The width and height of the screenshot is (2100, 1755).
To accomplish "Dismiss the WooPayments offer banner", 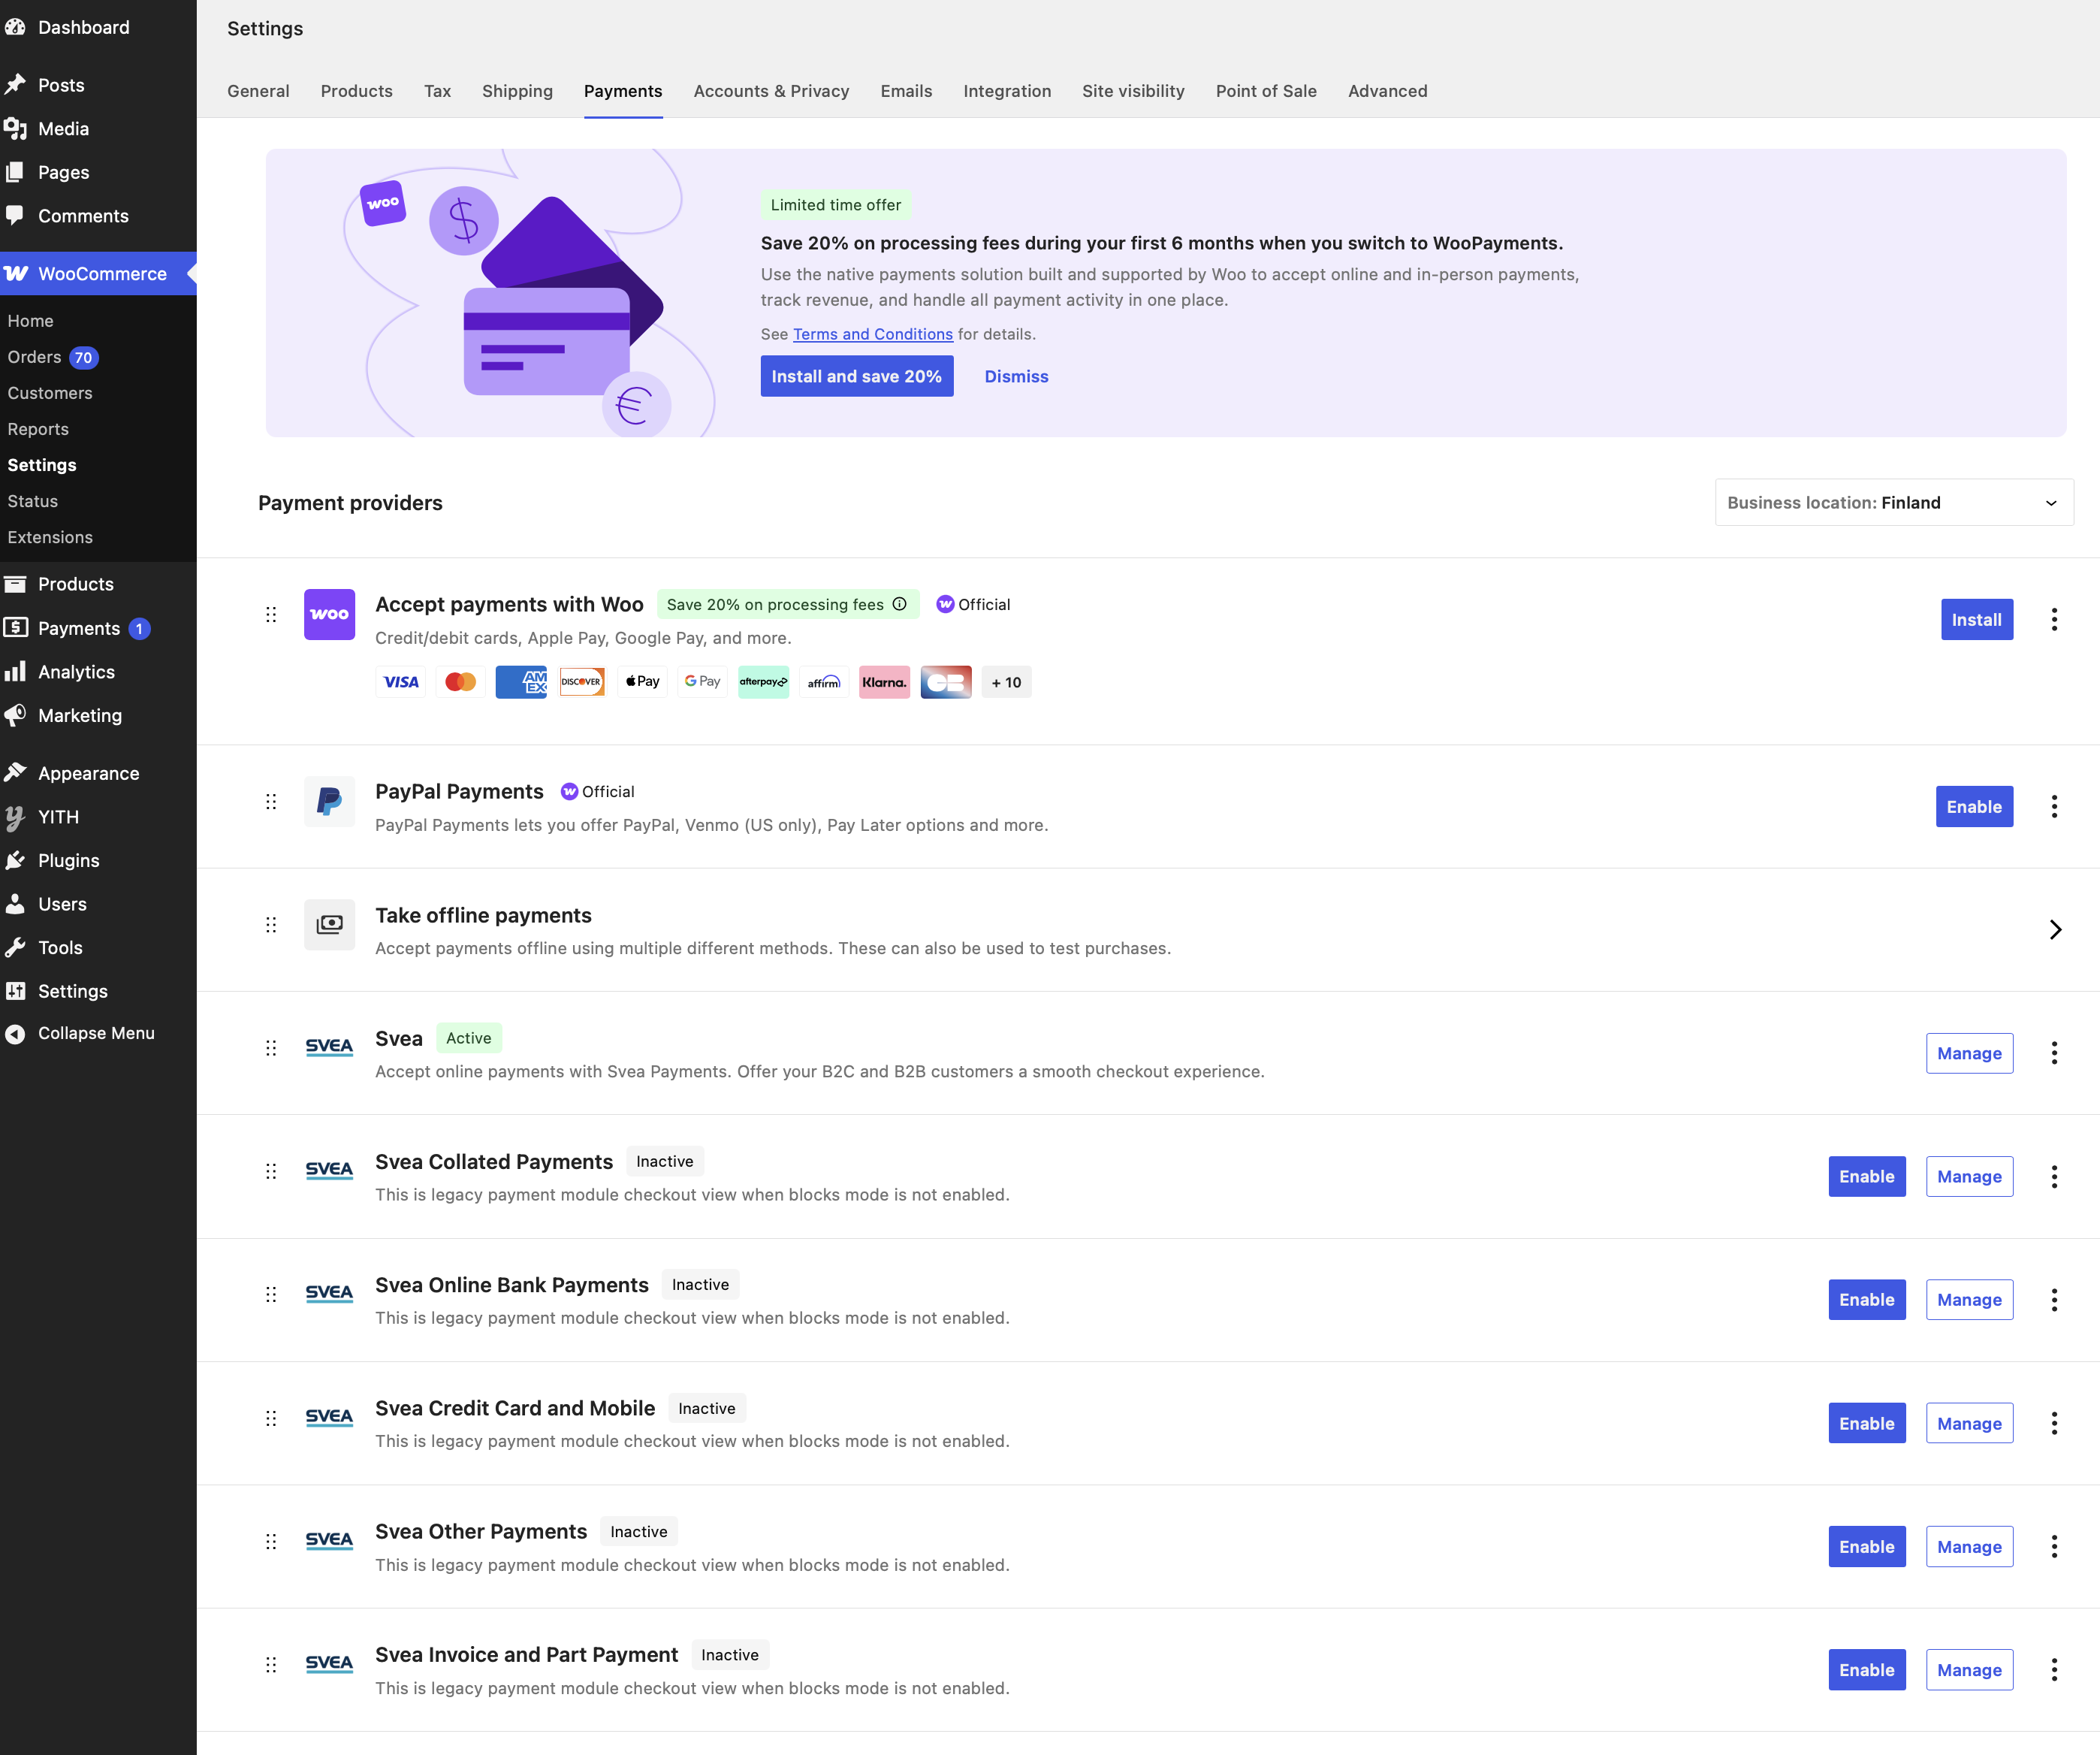I will point(1016,376).
